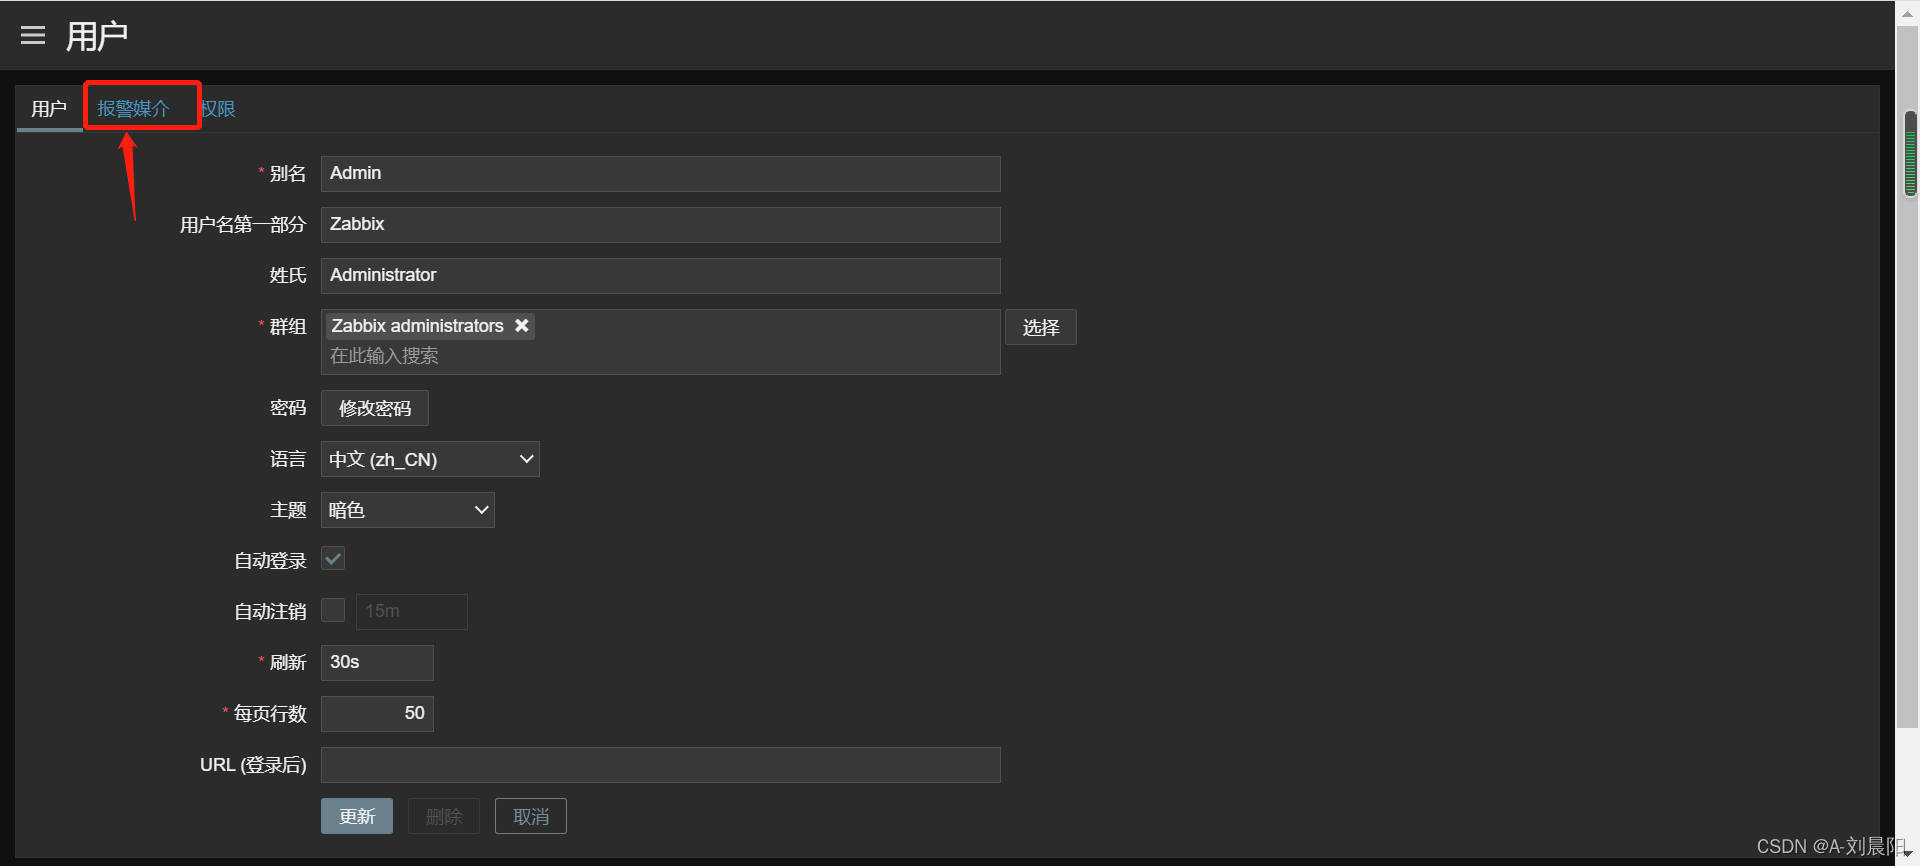
Task: Select the 用户 tab
Action: pyautogui.click(x=48, y=108)
